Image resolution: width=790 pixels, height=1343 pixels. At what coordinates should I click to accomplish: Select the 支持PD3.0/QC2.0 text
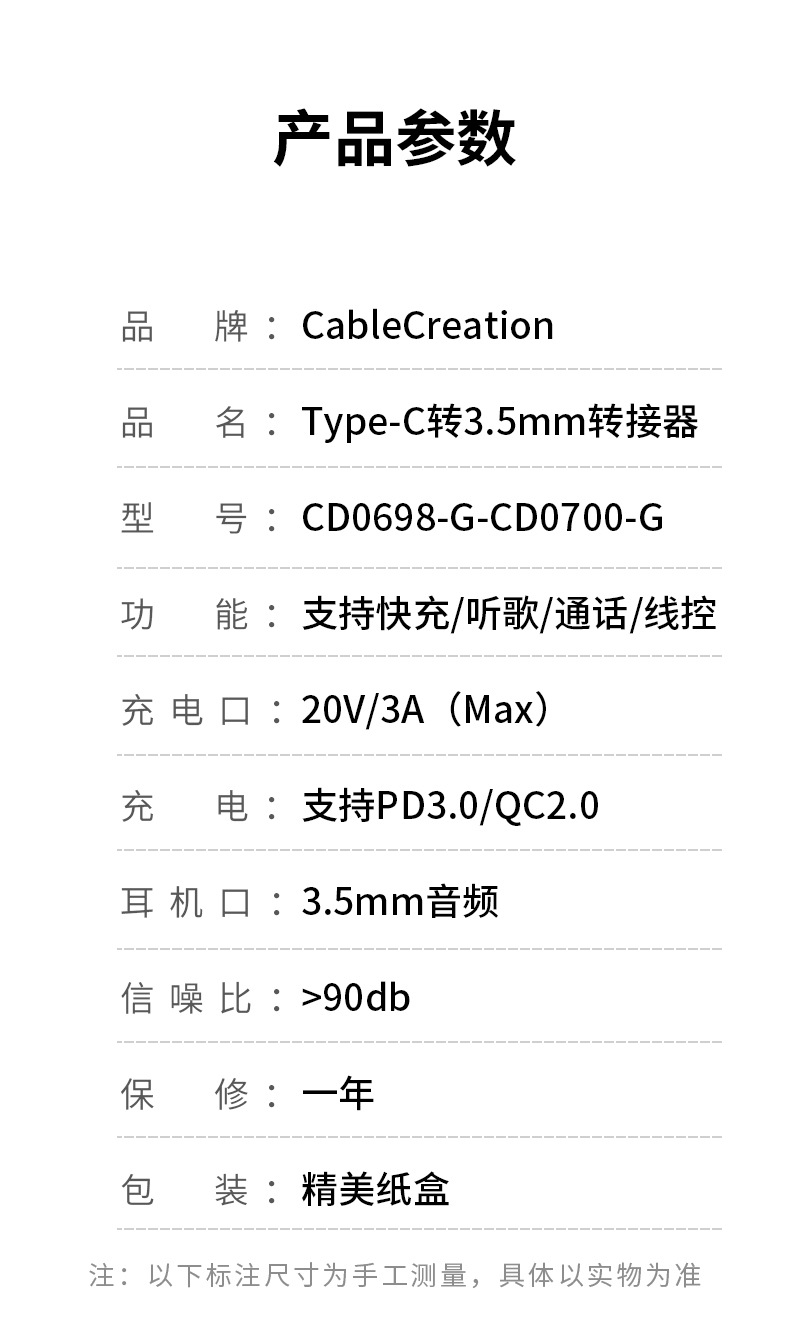tap(450, 806)
